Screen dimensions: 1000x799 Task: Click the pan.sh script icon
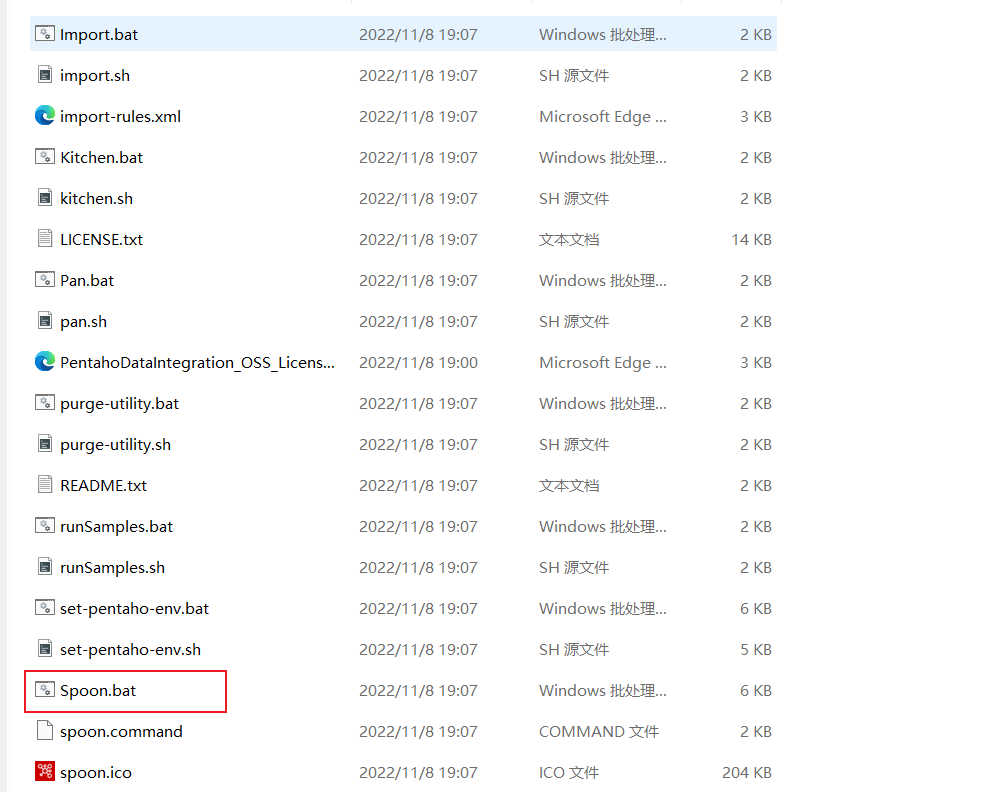[45, 321]
